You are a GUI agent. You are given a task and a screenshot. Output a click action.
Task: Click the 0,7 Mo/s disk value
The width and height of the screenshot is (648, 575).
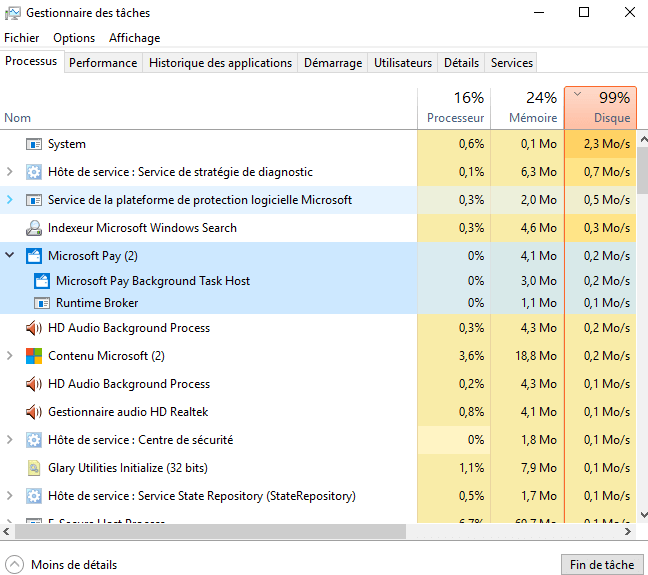pyautogui.click(x=606, y=172)
